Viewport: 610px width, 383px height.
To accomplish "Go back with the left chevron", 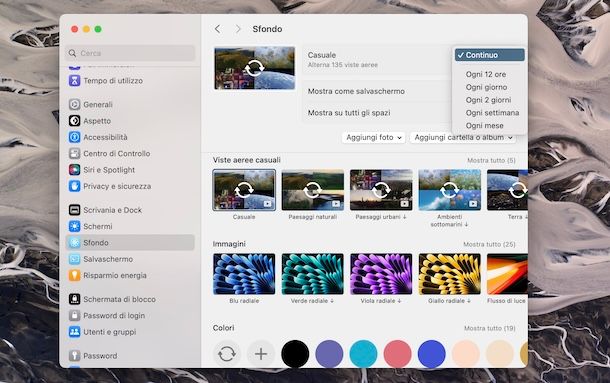I will (217, 29).
